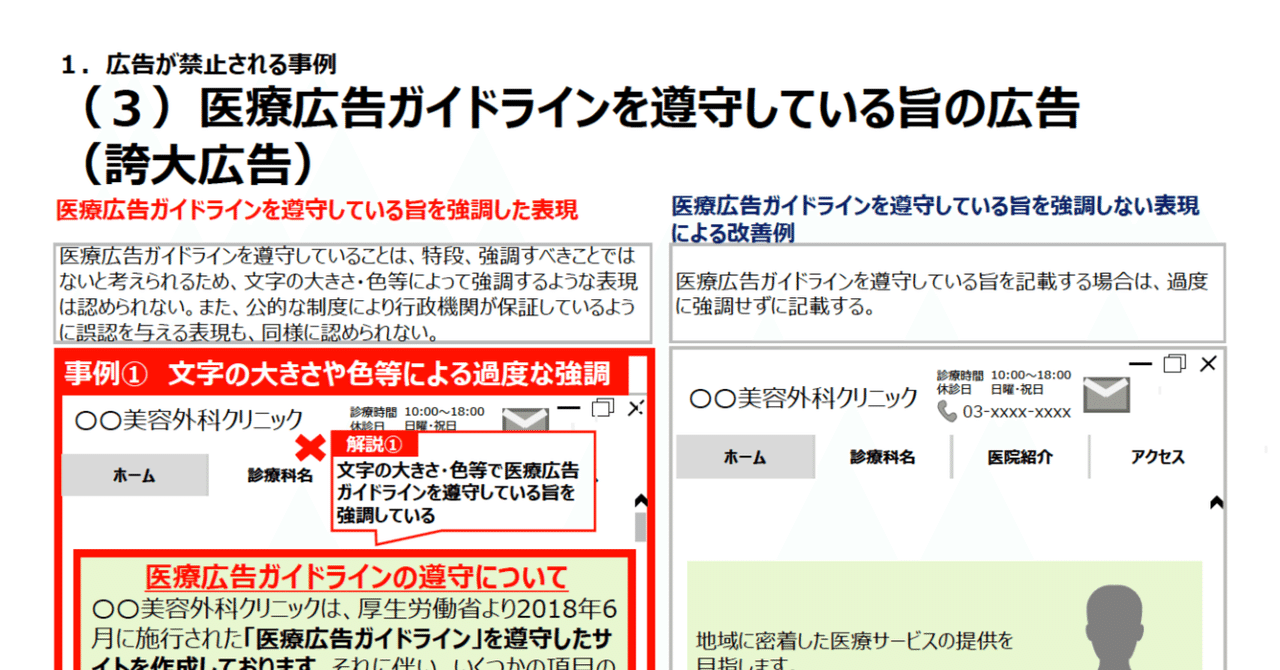Click the close X of the right mockup window
Image resolution: width=1280 pixels, height=670 pixels.
(x=1208, y=363)
